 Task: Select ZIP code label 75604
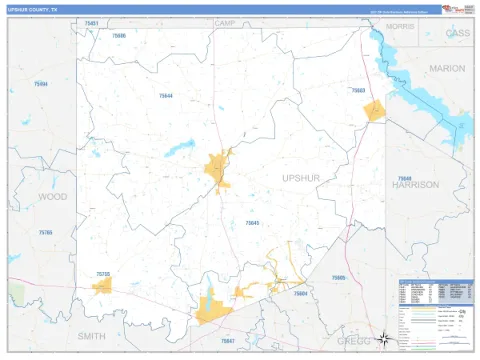tap(300, 294)
